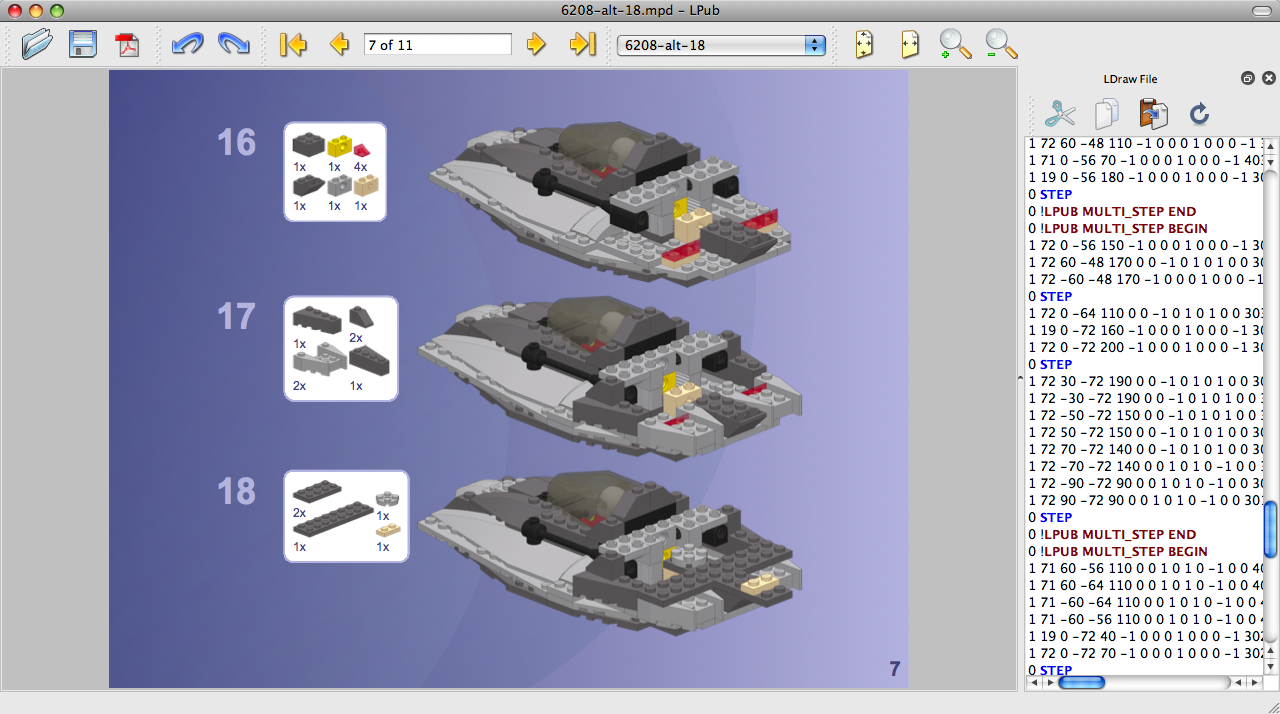1280x714 pixels.
Task: Copy selected text in the LDraw File panel
Action: click(x=1106, y=113)
